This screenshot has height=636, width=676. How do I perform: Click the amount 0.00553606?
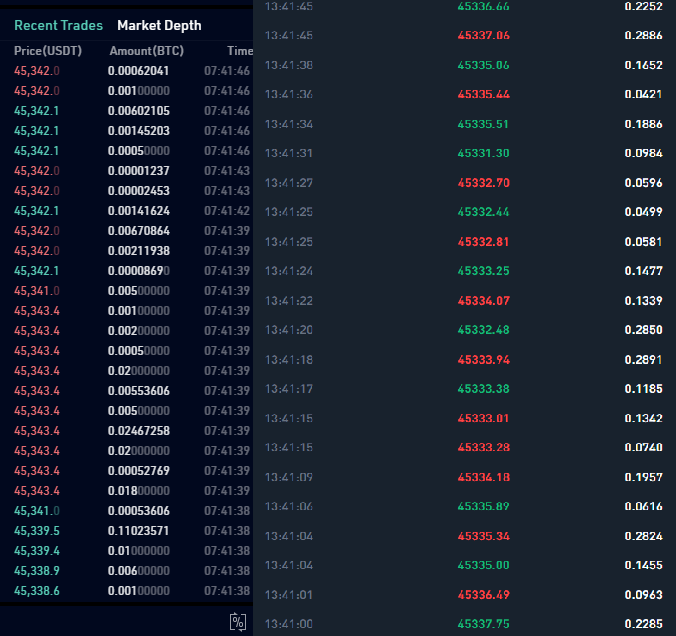tap(138, 391)
